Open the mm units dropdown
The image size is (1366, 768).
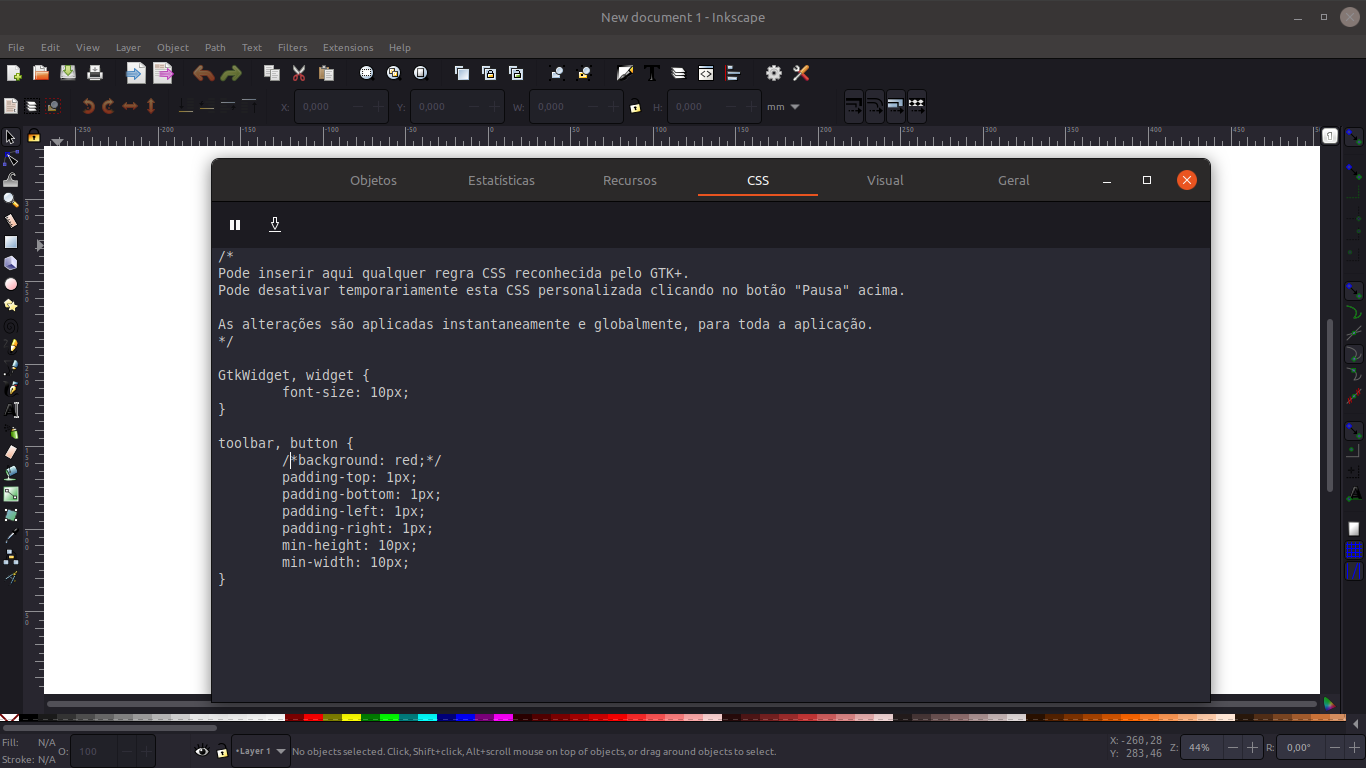click(784, 107)
